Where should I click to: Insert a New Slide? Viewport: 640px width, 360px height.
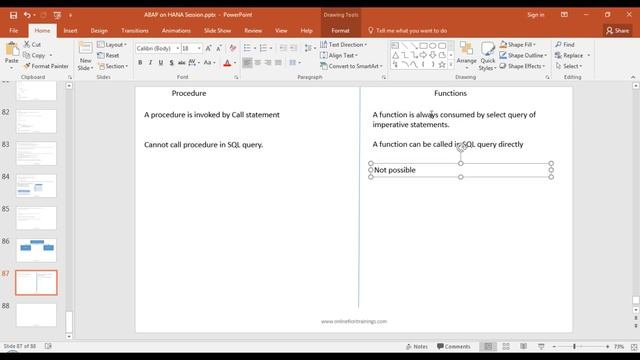(x=85, y=56)
